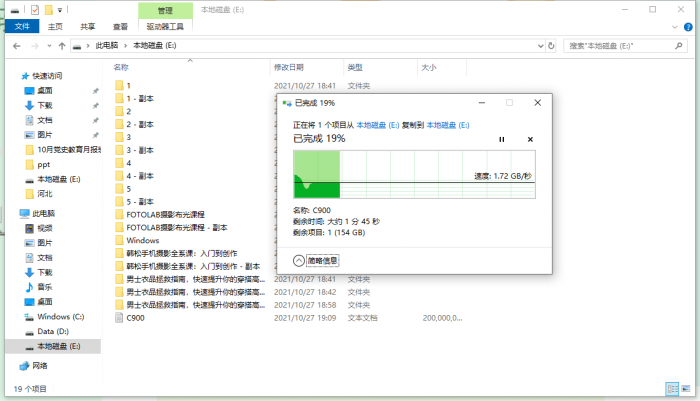
Task: Click the source 本地磁盘 (E:) link in copy dialog
Action: coord(376,125)
